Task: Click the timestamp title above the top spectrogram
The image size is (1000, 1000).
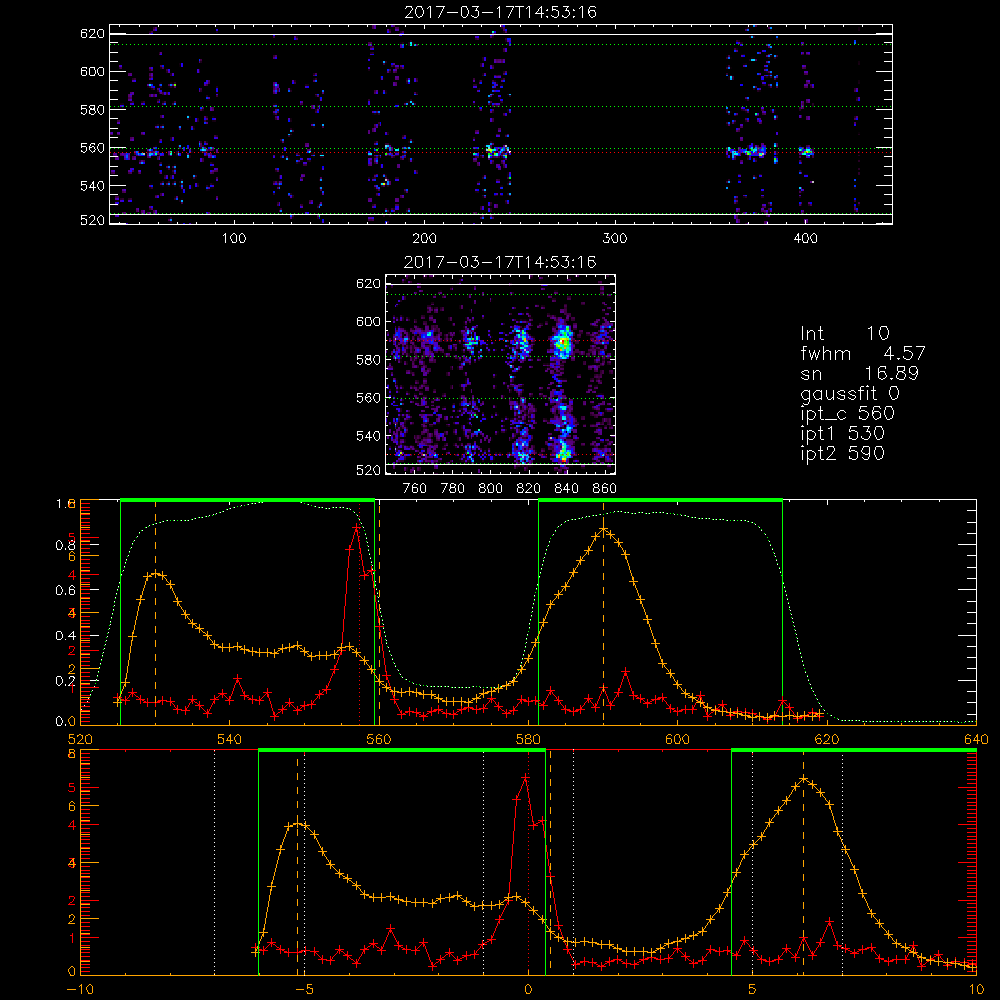Action: [x=500, y=12]
